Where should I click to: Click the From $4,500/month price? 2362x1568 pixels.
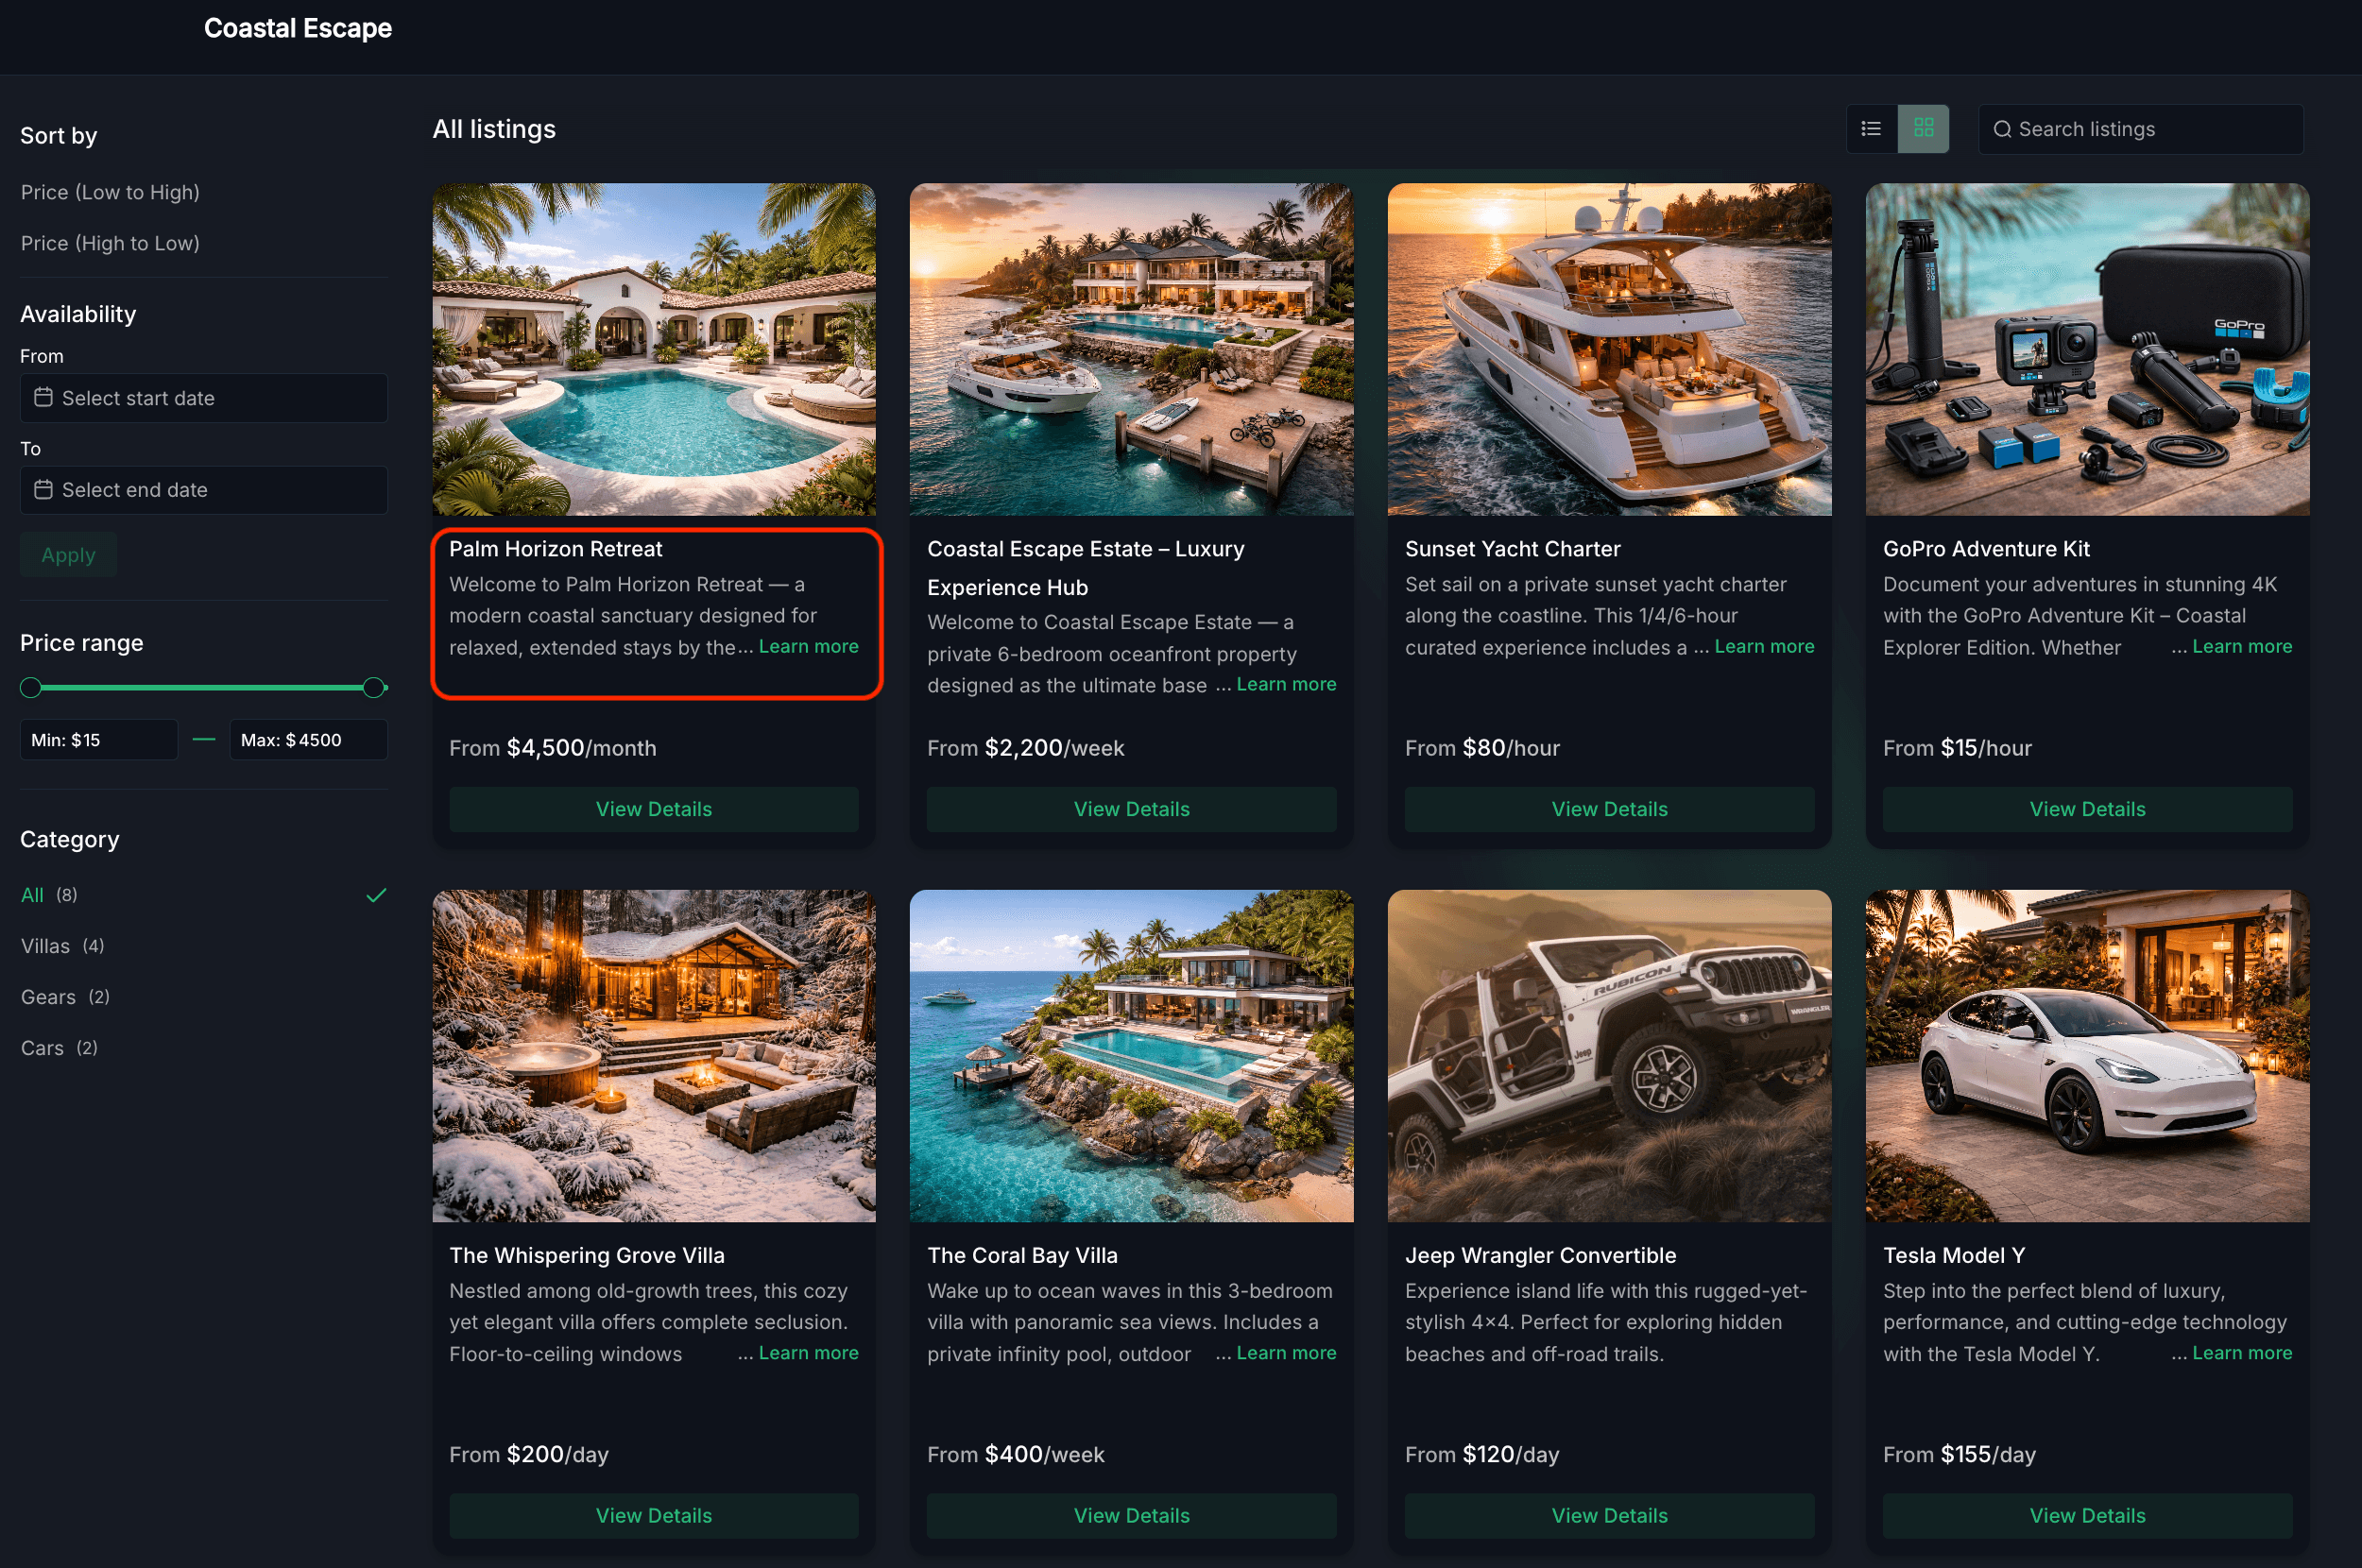point(553,748)
